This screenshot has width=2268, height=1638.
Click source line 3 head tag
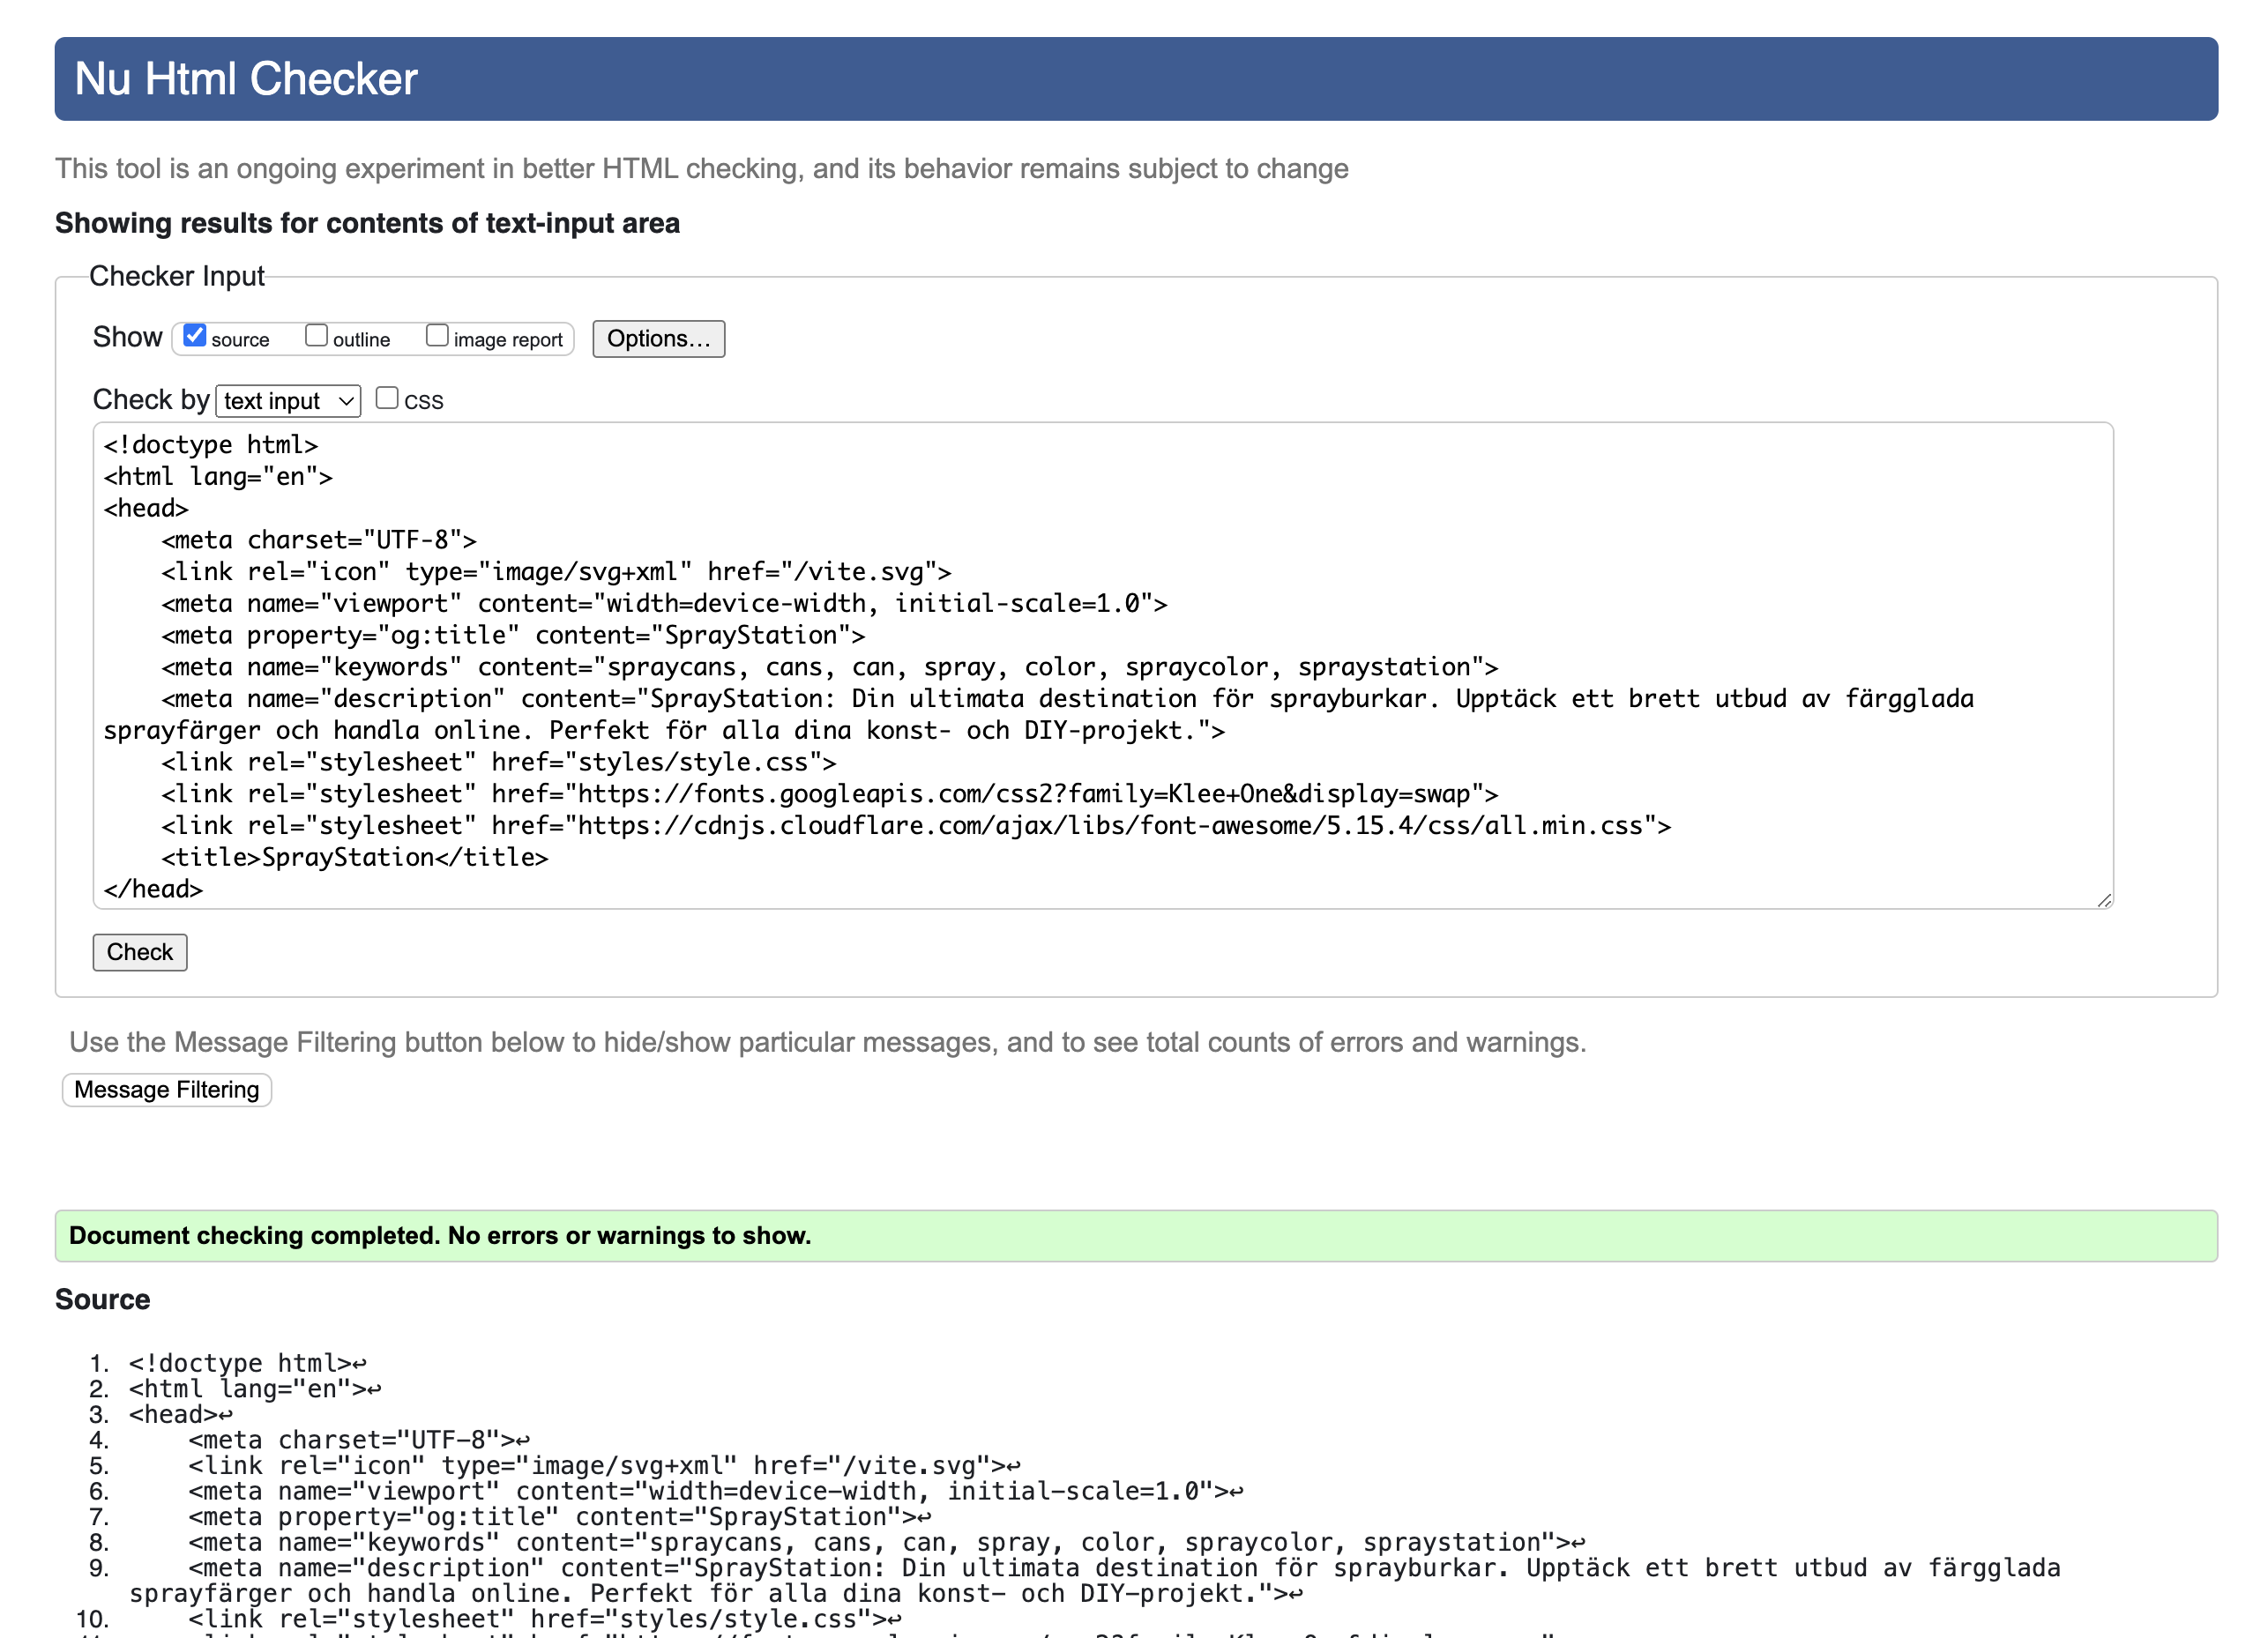181,1414
